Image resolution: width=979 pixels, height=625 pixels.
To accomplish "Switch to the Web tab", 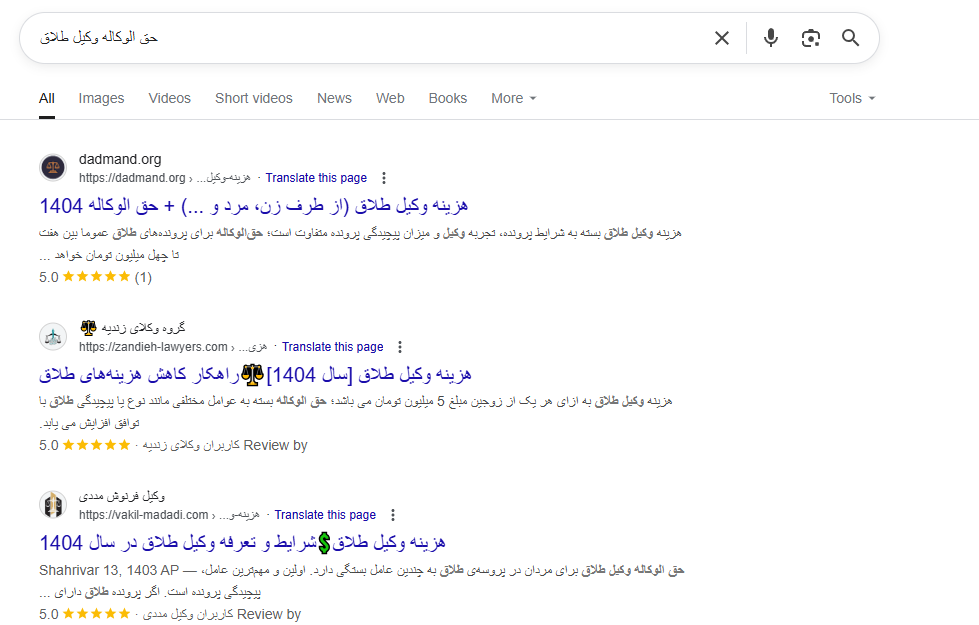I will pyautogui.click(x=390, y=99).
